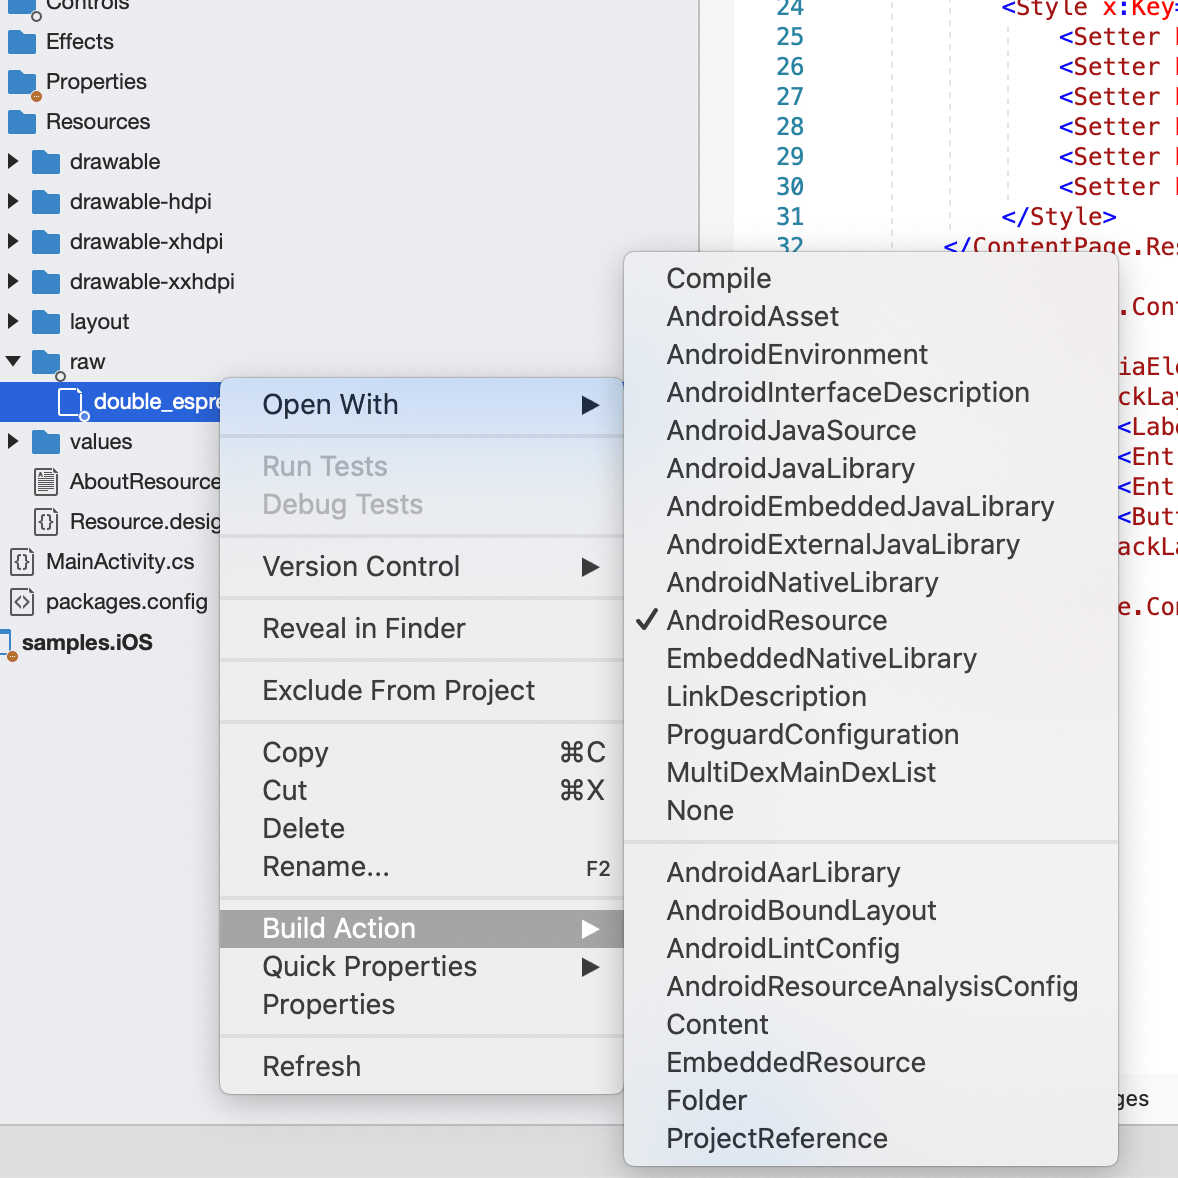Expand the drawable-xxhdpi folder
The image size is (1178, 1178).
pyautogui.click(x=13, y=282)
